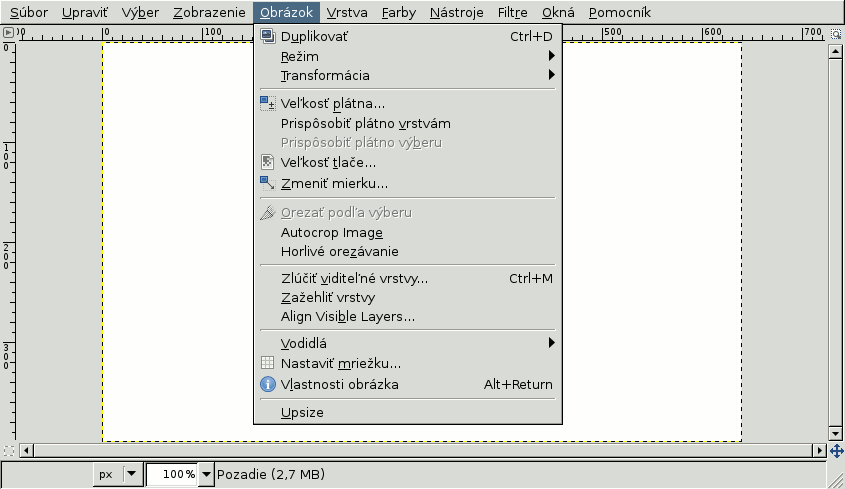Viewport: 845px width, 489px height.
Task: Click the zoom magnifier icon at top-right corner
Action: click(x=836, y=34)
